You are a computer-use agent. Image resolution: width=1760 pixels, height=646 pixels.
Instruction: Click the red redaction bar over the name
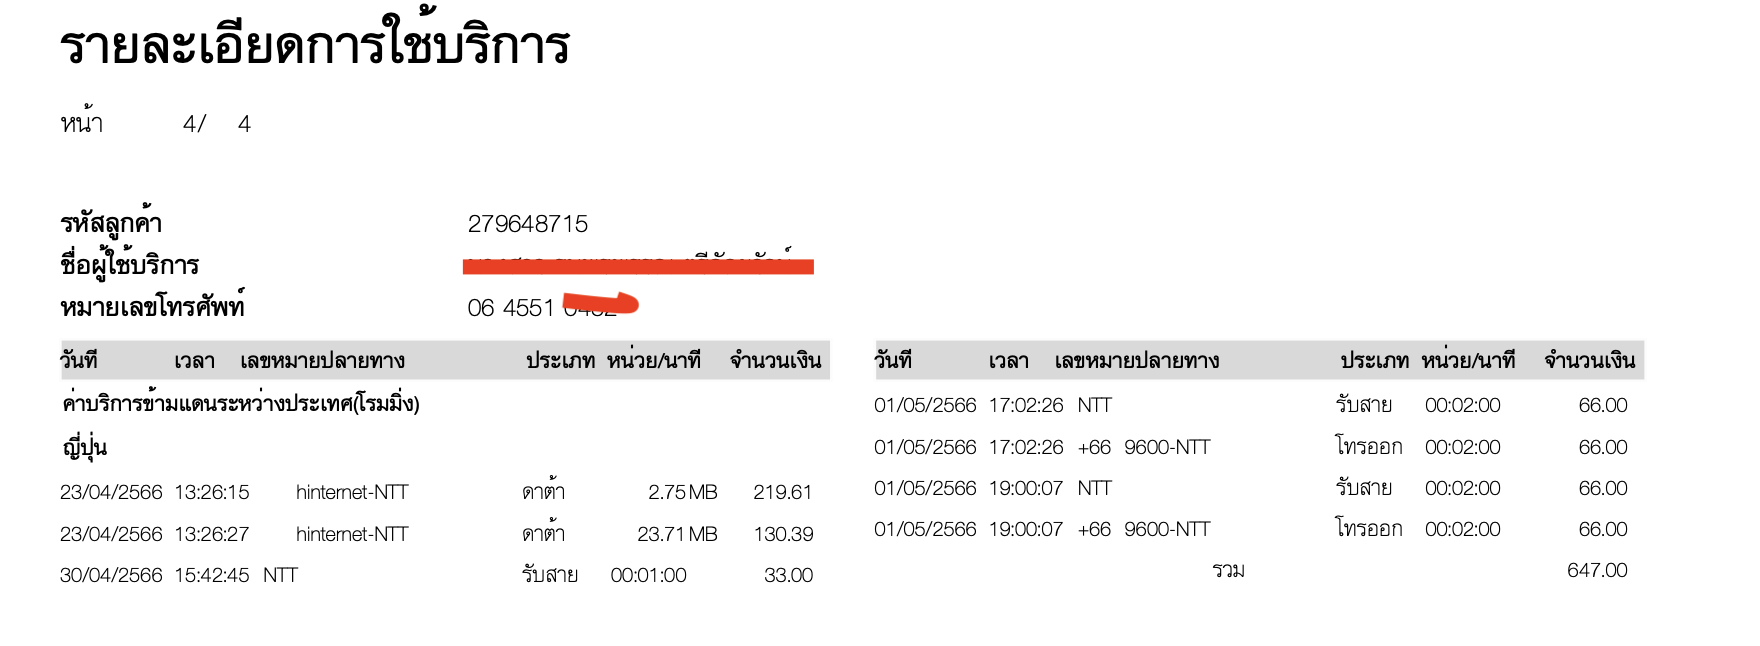(x=638, y=266)
